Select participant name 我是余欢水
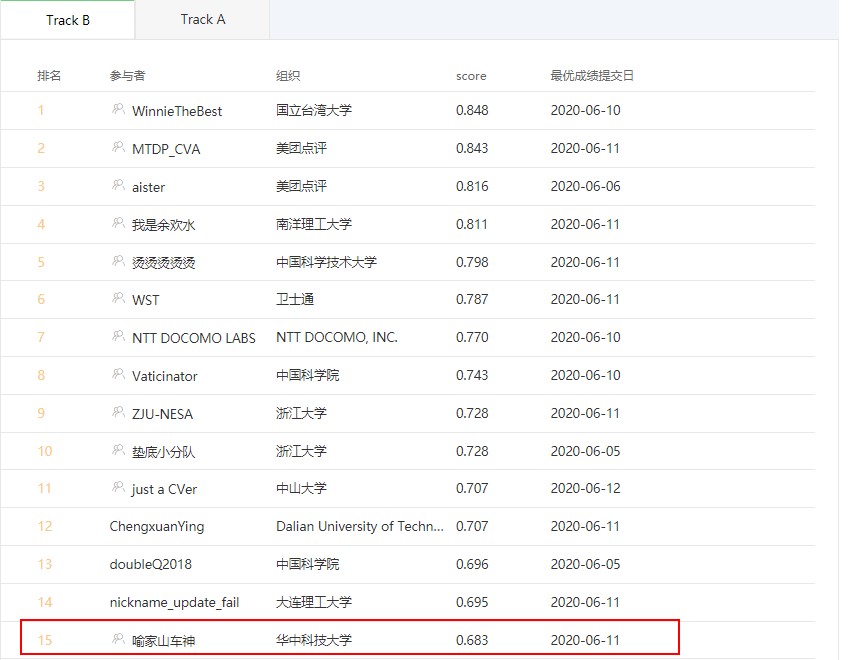 point(163,225)
